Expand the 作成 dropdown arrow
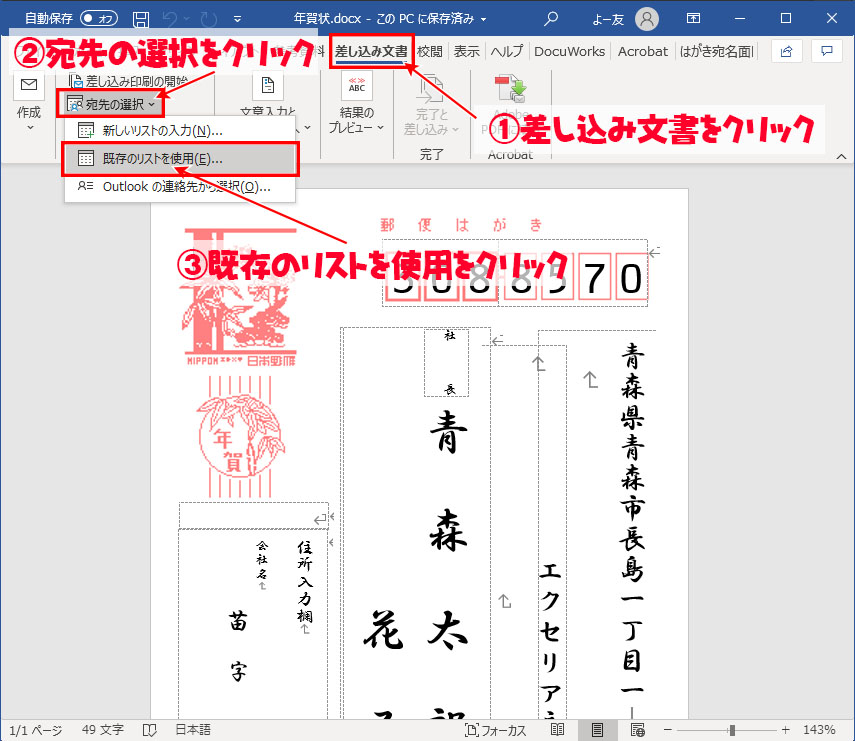Image resolution: width=855 pixels, height=741 pixels. (x=30, y=128)
